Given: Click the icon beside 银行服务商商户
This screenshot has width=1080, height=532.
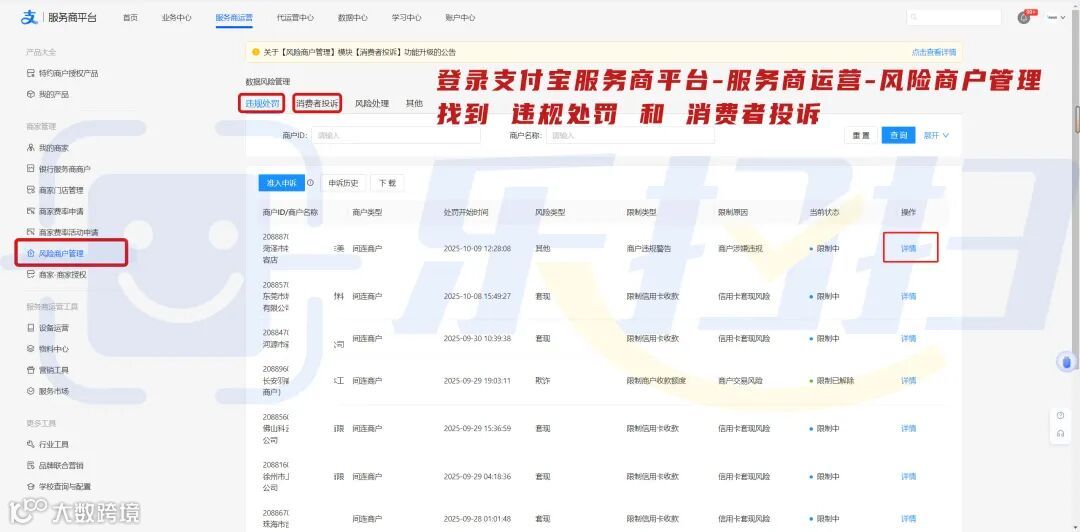Looking at the screenshot, I should point(30,169).
